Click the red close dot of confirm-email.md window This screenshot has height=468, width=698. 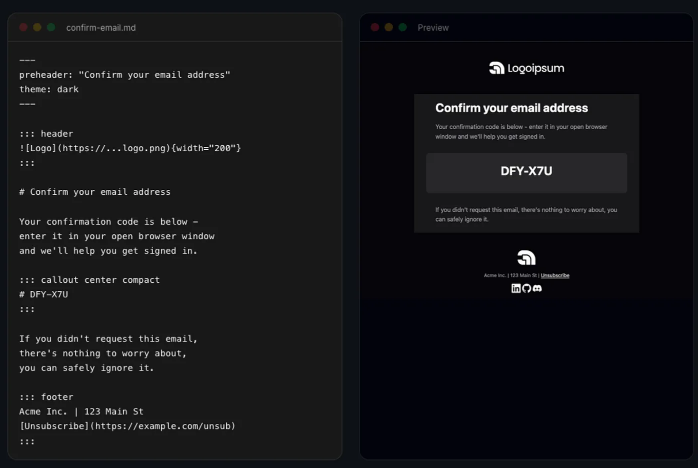point(23,27)
